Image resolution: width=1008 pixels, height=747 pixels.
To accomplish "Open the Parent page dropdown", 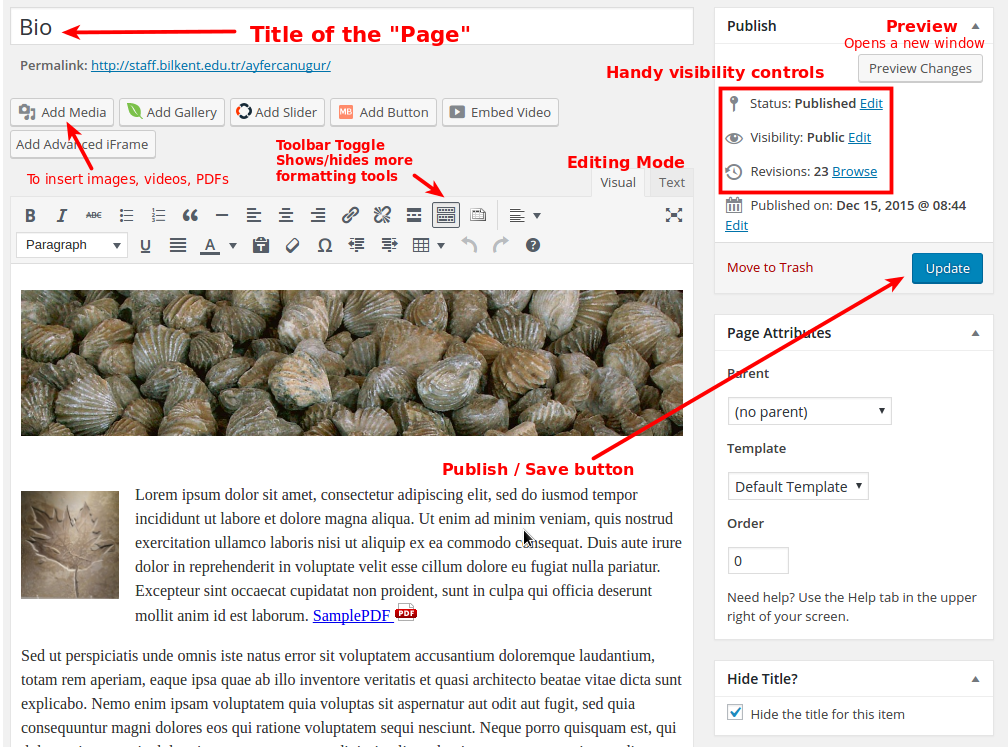I will click(x=809, y=411).
